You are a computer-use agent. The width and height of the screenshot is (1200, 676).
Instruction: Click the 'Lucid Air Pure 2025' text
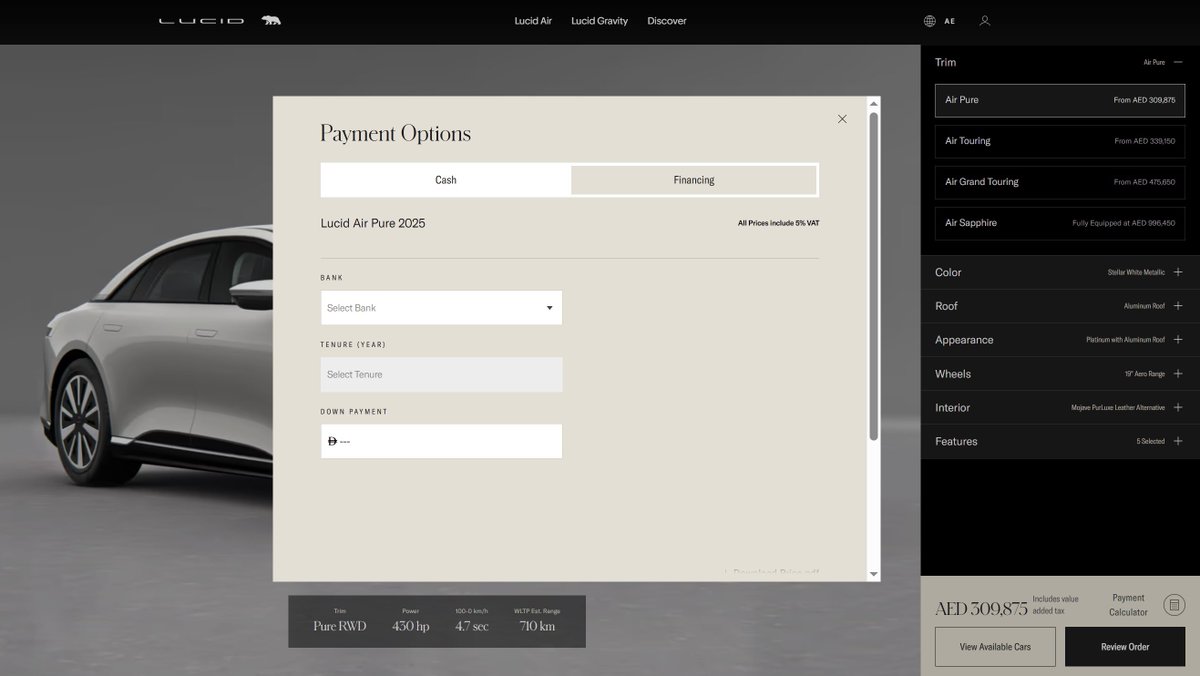373,223
